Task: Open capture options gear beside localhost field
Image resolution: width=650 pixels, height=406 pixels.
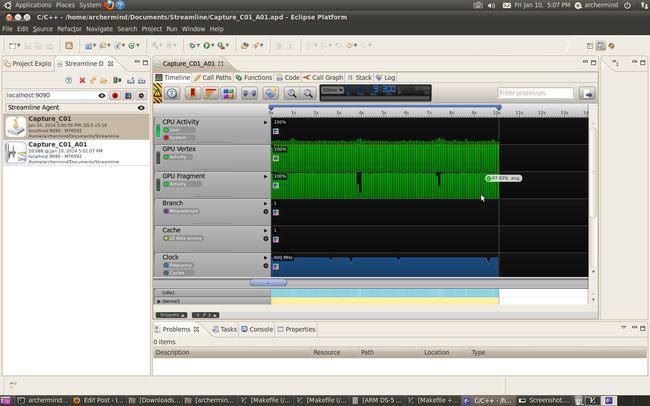Action: pyautogui.click(x=141, y=95)
